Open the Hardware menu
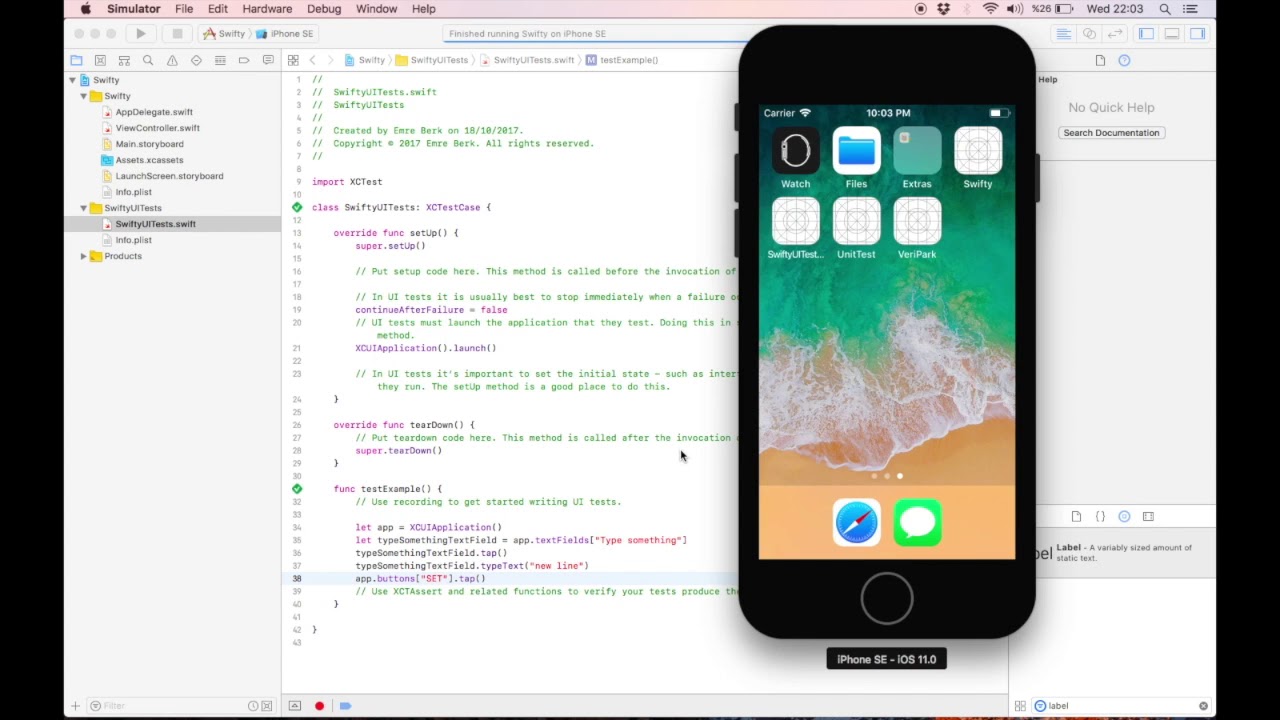 (267, 9)
